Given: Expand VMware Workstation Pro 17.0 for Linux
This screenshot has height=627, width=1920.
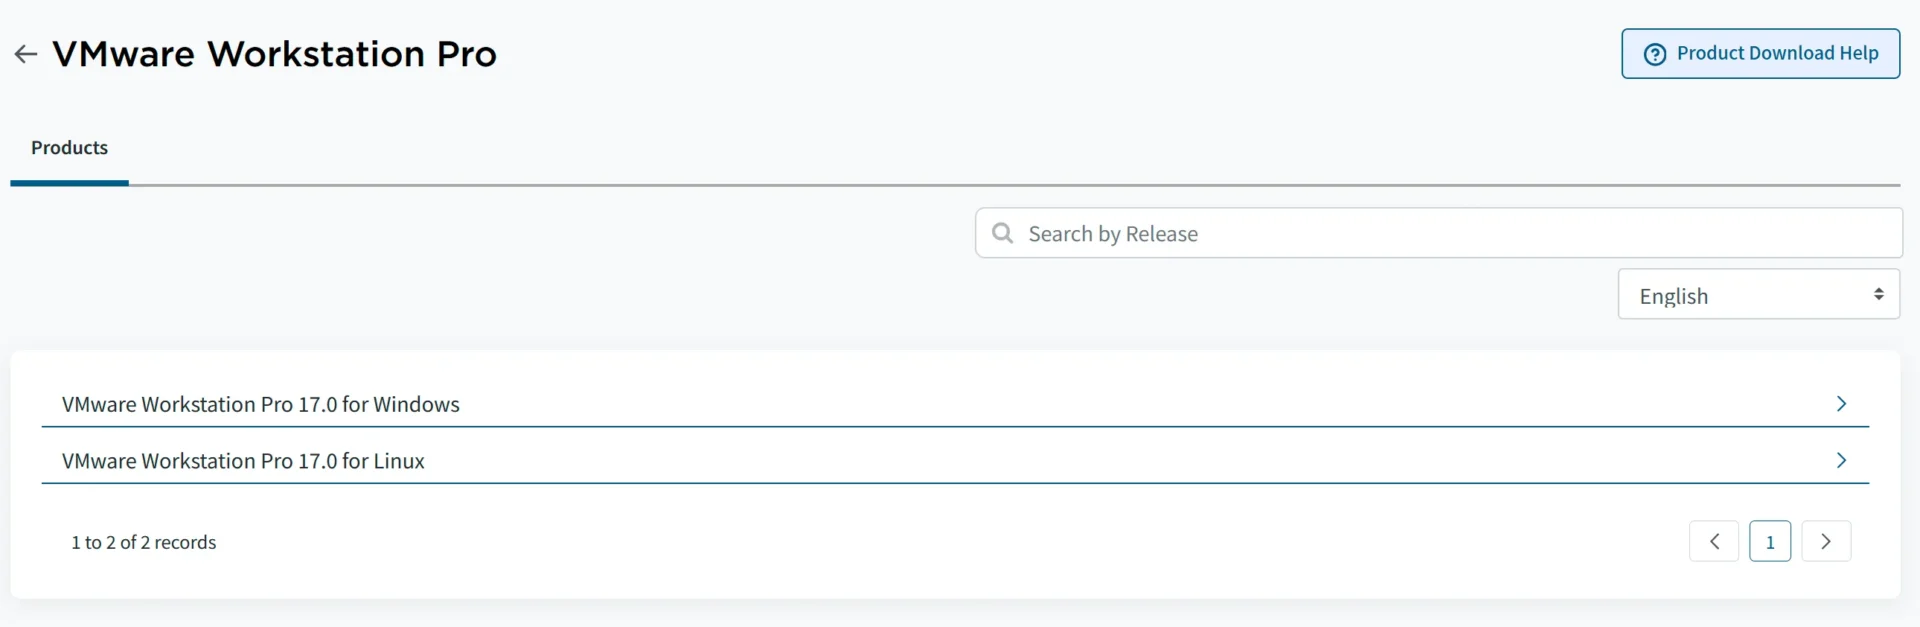Looking at the screenshot, I should (955, 461).
